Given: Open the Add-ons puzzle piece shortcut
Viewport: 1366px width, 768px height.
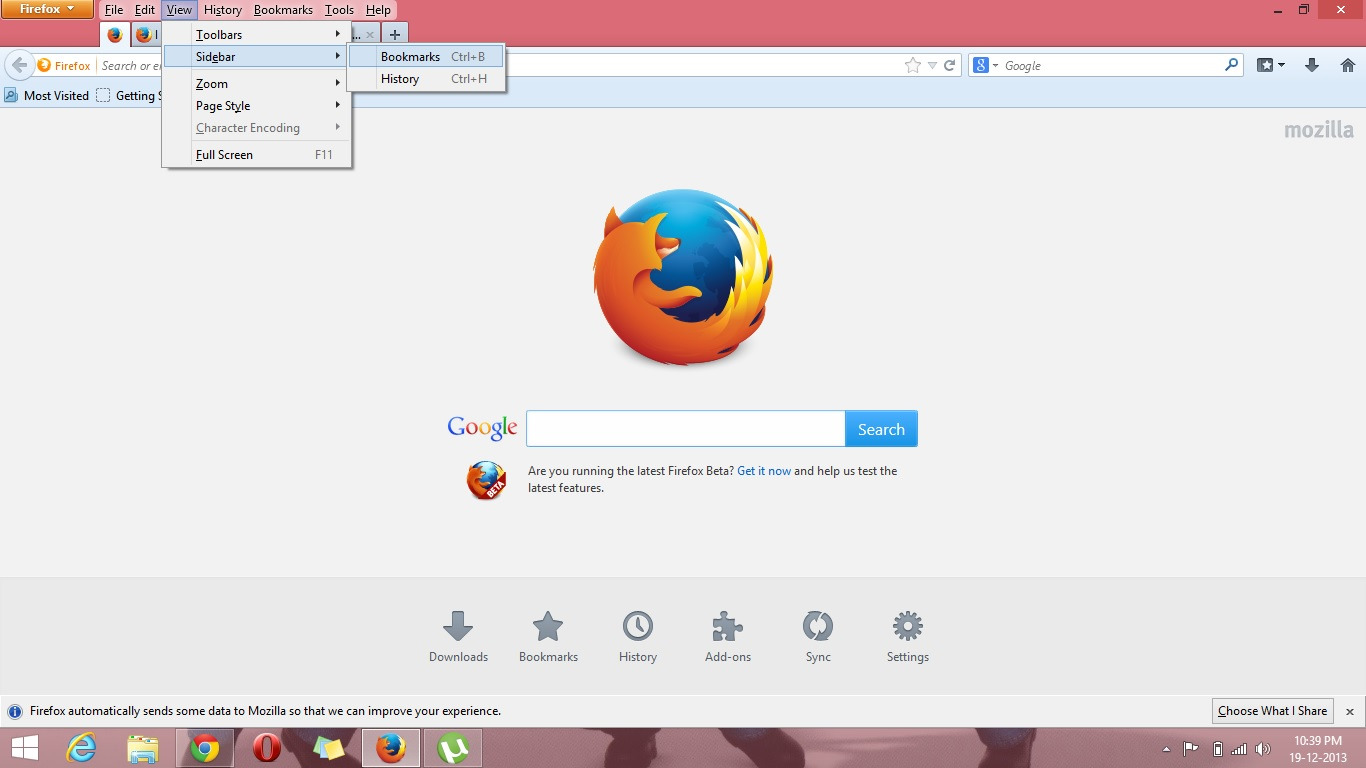Looking at the screenshot, I should pyautogui.click(x=728, y=637).
